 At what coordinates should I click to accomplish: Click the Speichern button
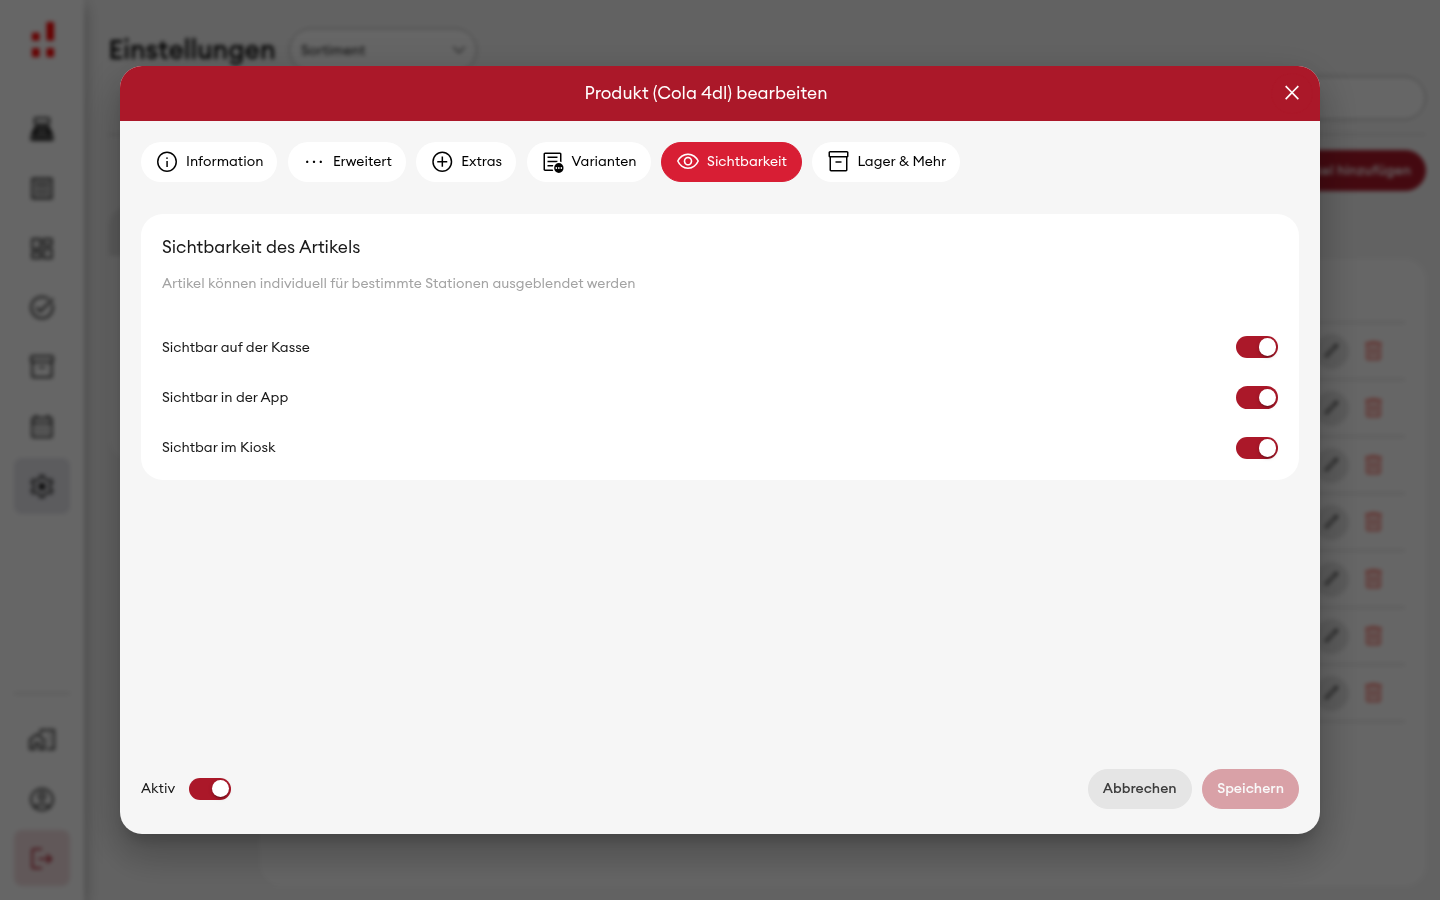pos(1250,789)
